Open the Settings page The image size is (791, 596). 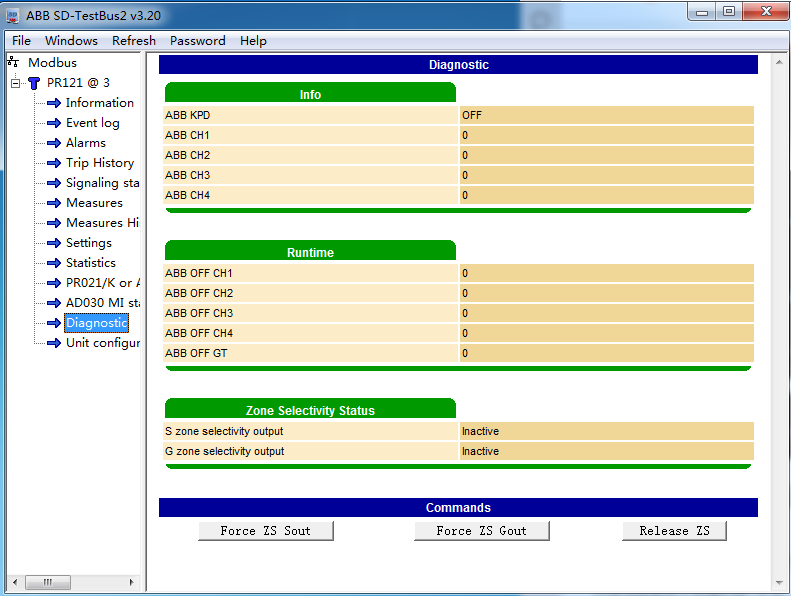coord(89,243)
